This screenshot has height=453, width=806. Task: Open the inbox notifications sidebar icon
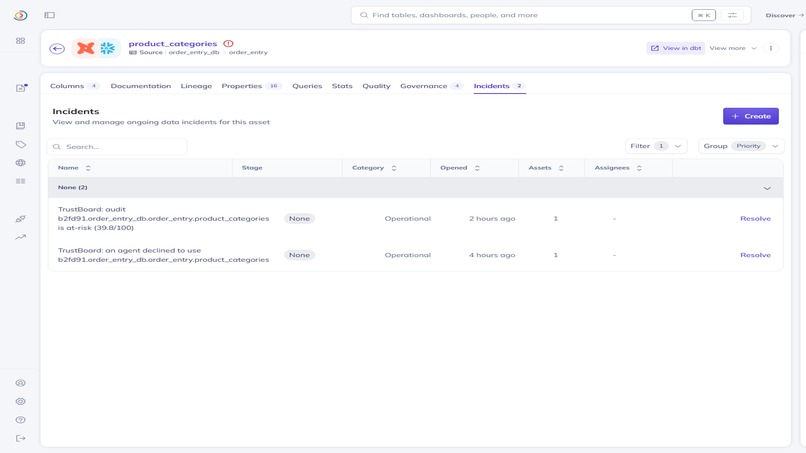(21, 88)
